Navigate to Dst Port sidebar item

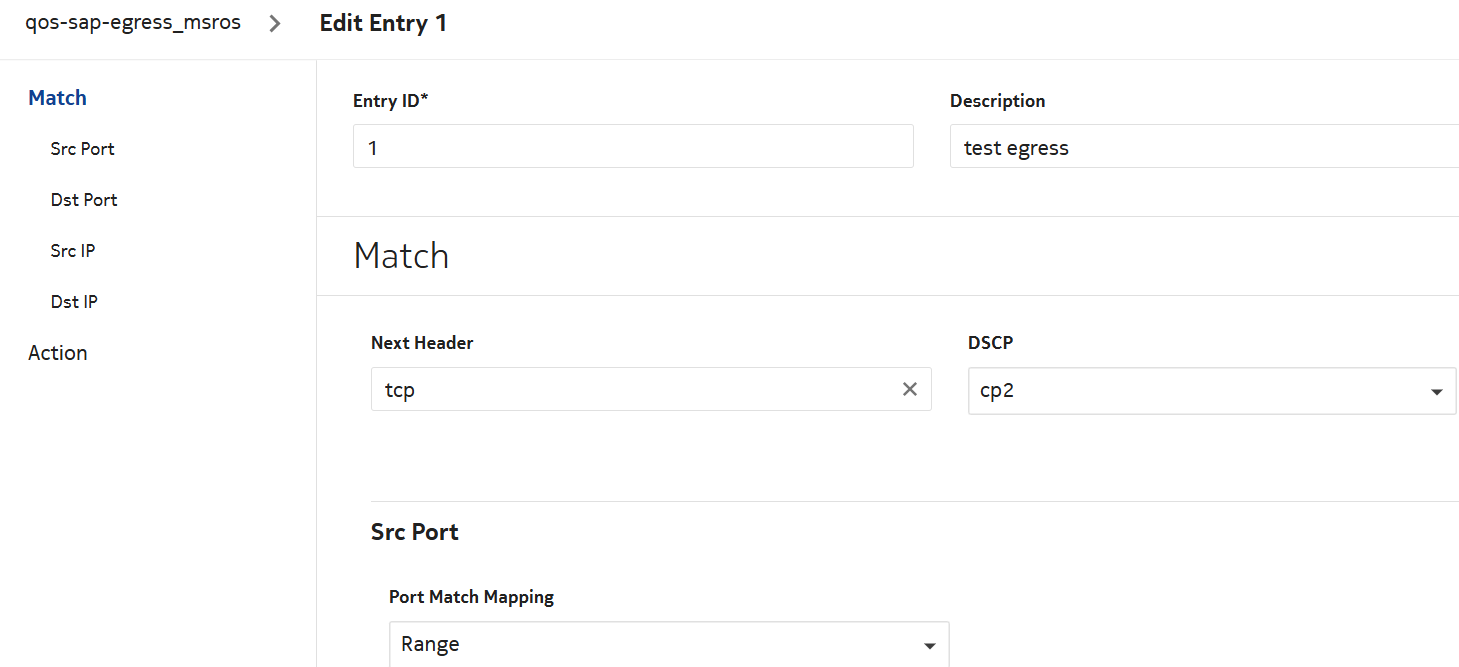point(84,200)
